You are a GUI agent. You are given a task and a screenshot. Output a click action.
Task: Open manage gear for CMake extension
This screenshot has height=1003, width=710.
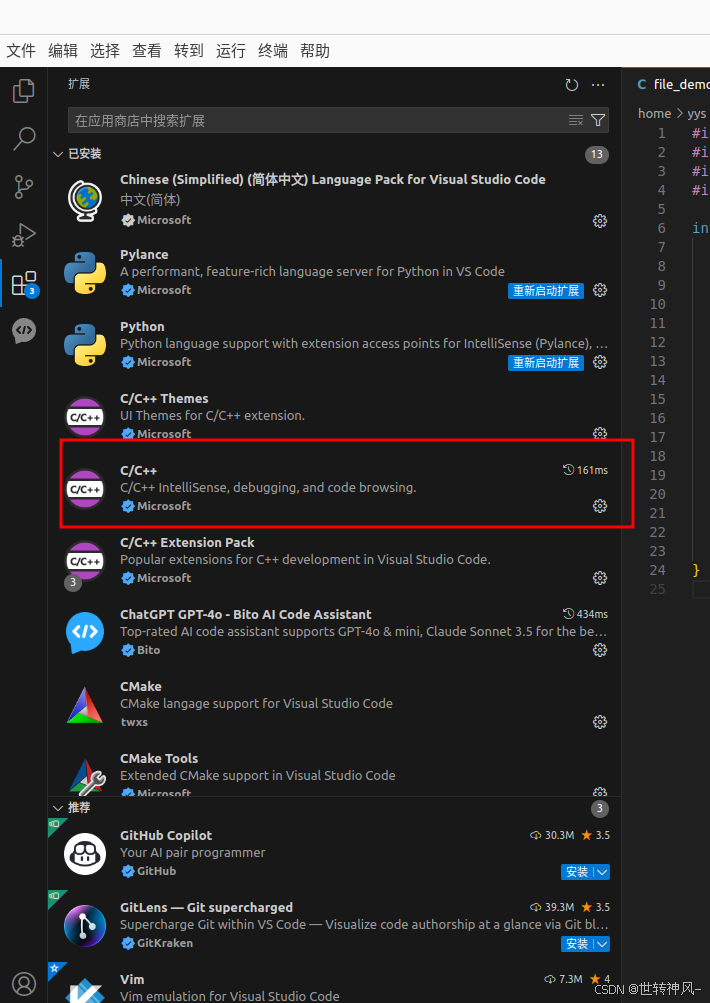(599, 722)
